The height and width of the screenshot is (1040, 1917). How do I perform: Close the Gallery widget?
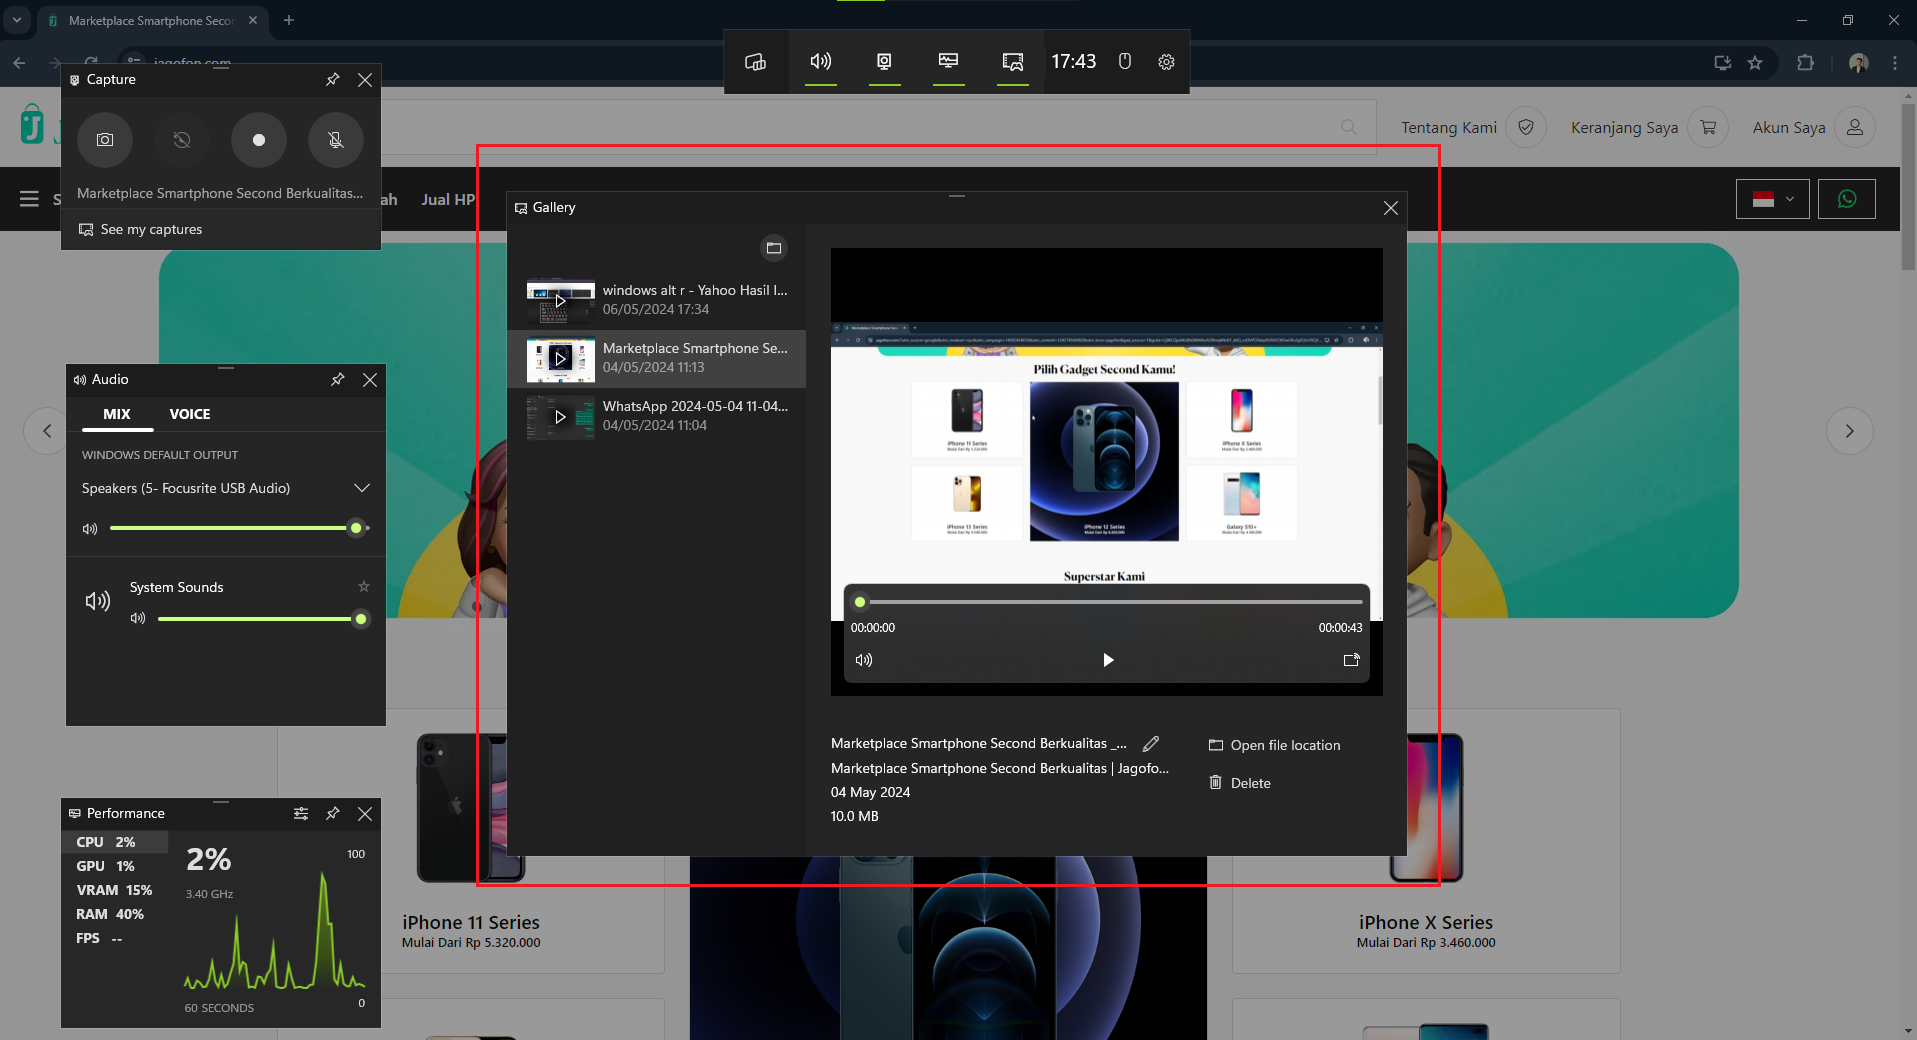(1391, 208)
